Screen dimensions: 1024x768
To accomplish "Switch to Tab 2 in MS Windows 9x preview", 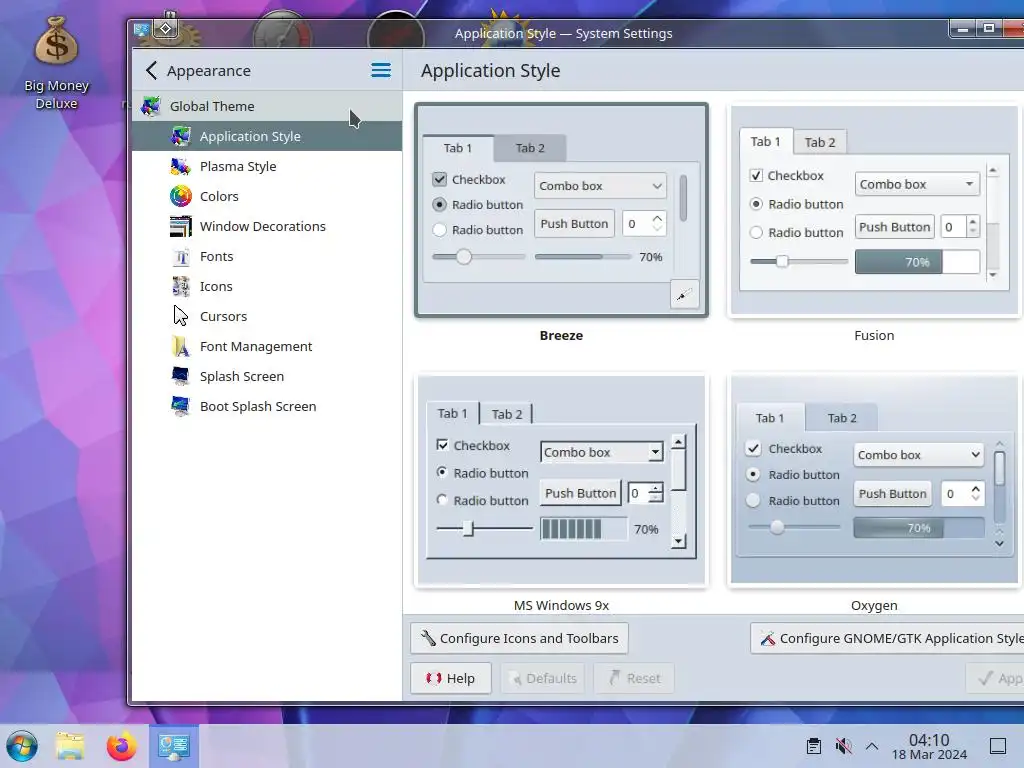I will pyautogui.click(x=507, y=414).
